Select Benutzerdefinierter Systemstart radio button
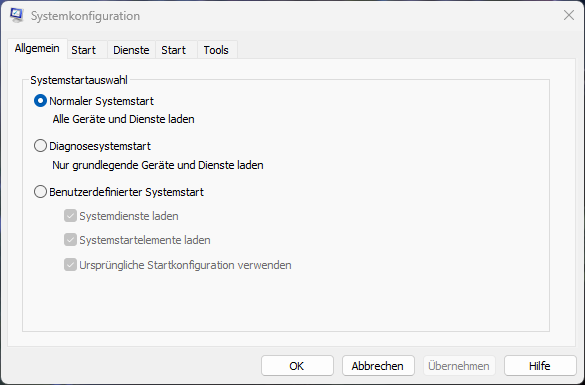 [x=40, y=192]
